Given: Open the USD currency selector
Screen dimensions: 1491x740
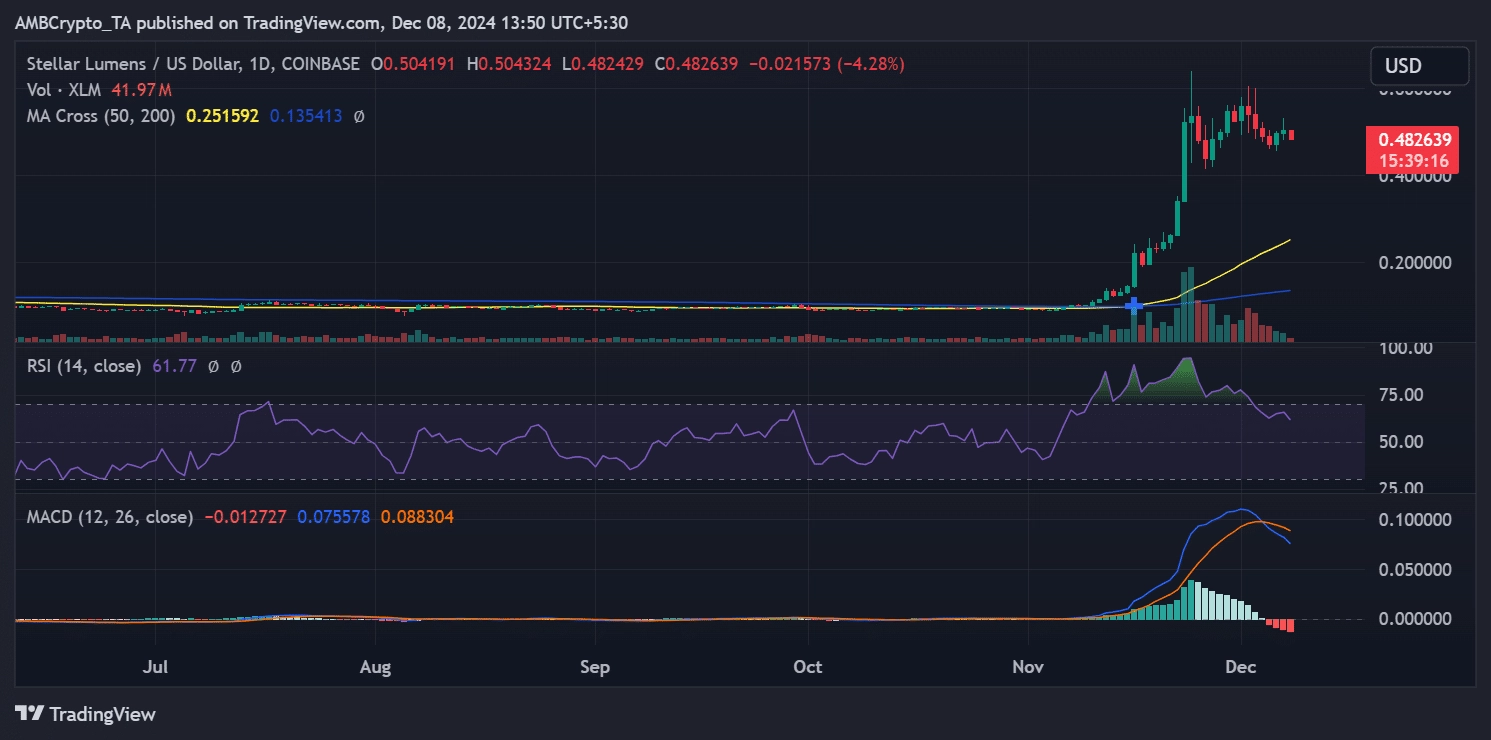Looking at the screenshot, I should 1419,66.
